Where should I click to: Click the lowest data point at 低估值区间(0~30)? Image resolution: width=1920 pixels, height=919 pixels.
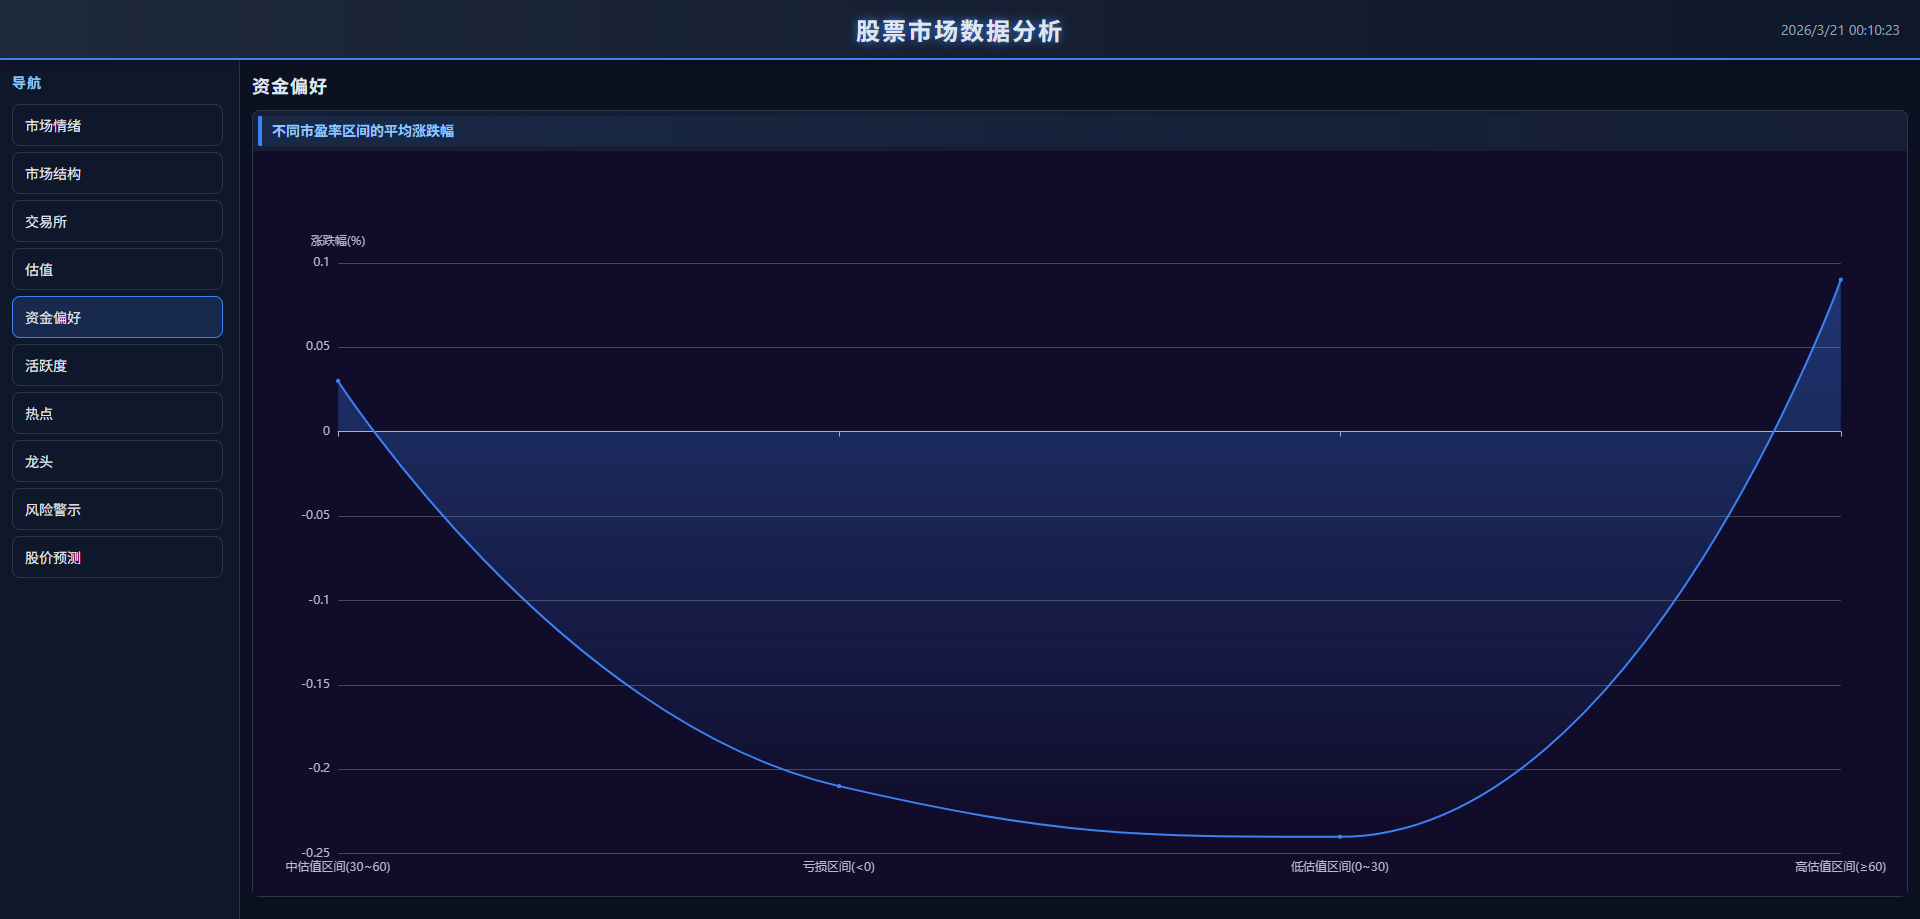click(x=1340, y=836)
